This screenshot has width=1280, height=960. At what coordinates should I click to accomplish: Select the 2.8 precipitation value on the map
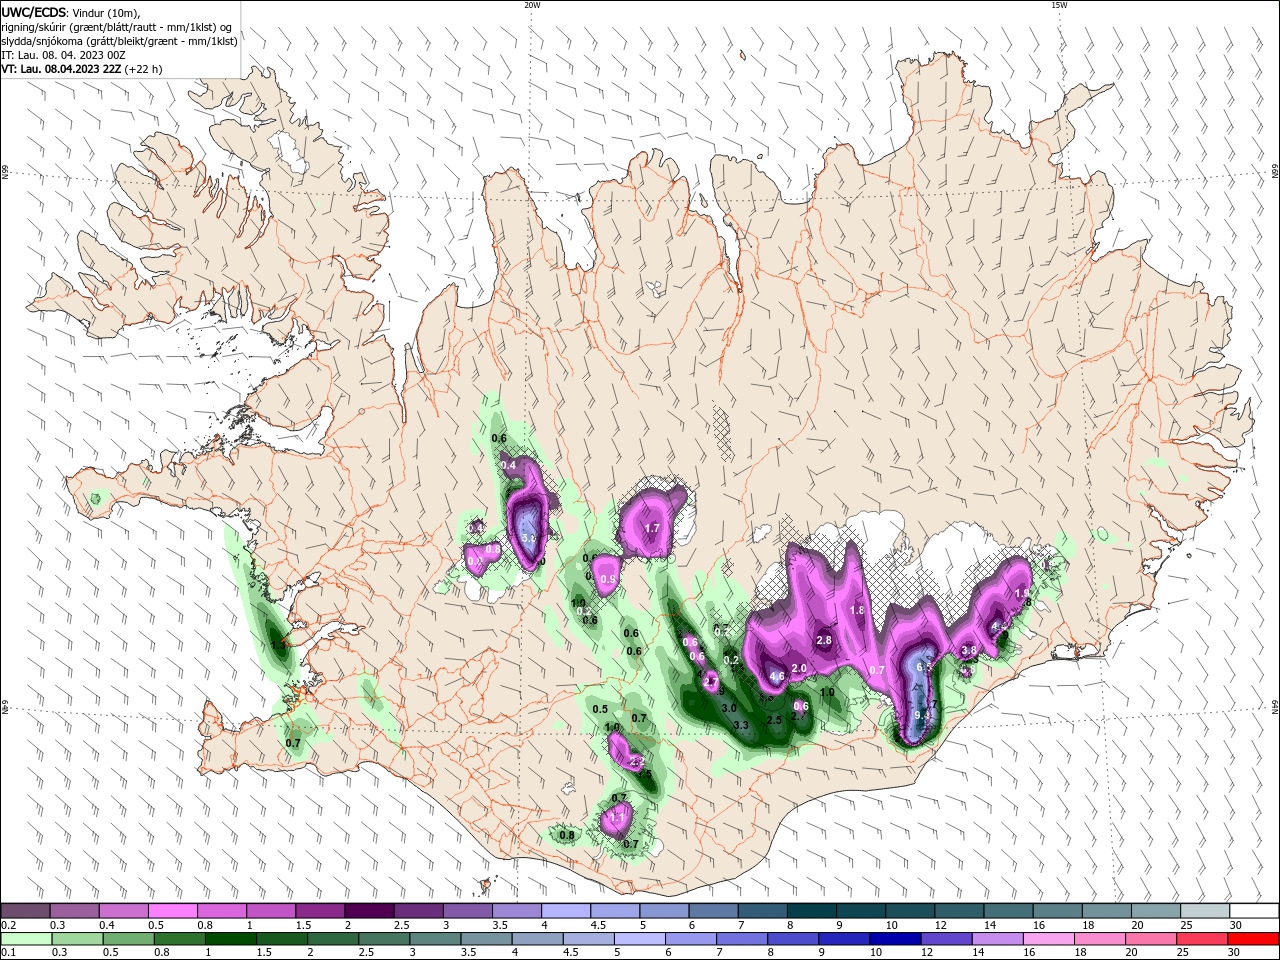(824, 640)
